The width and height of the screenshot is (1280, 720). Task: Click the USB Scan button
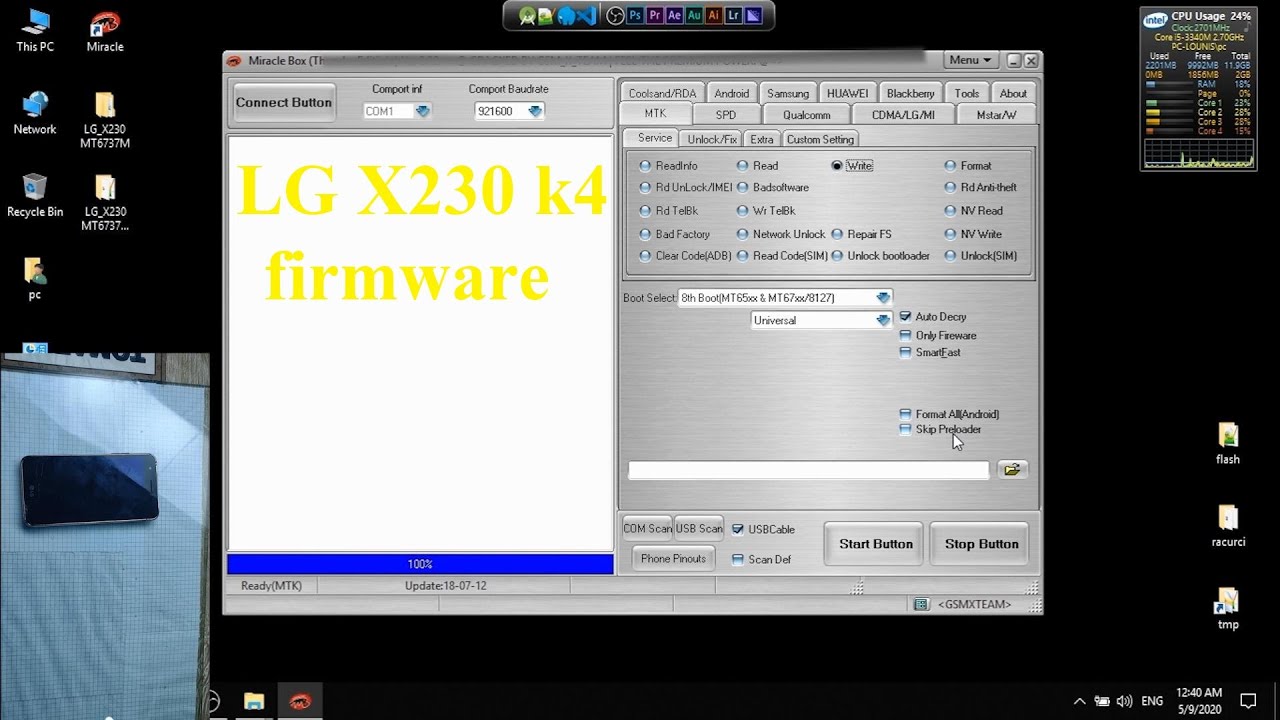coord(698,529)
